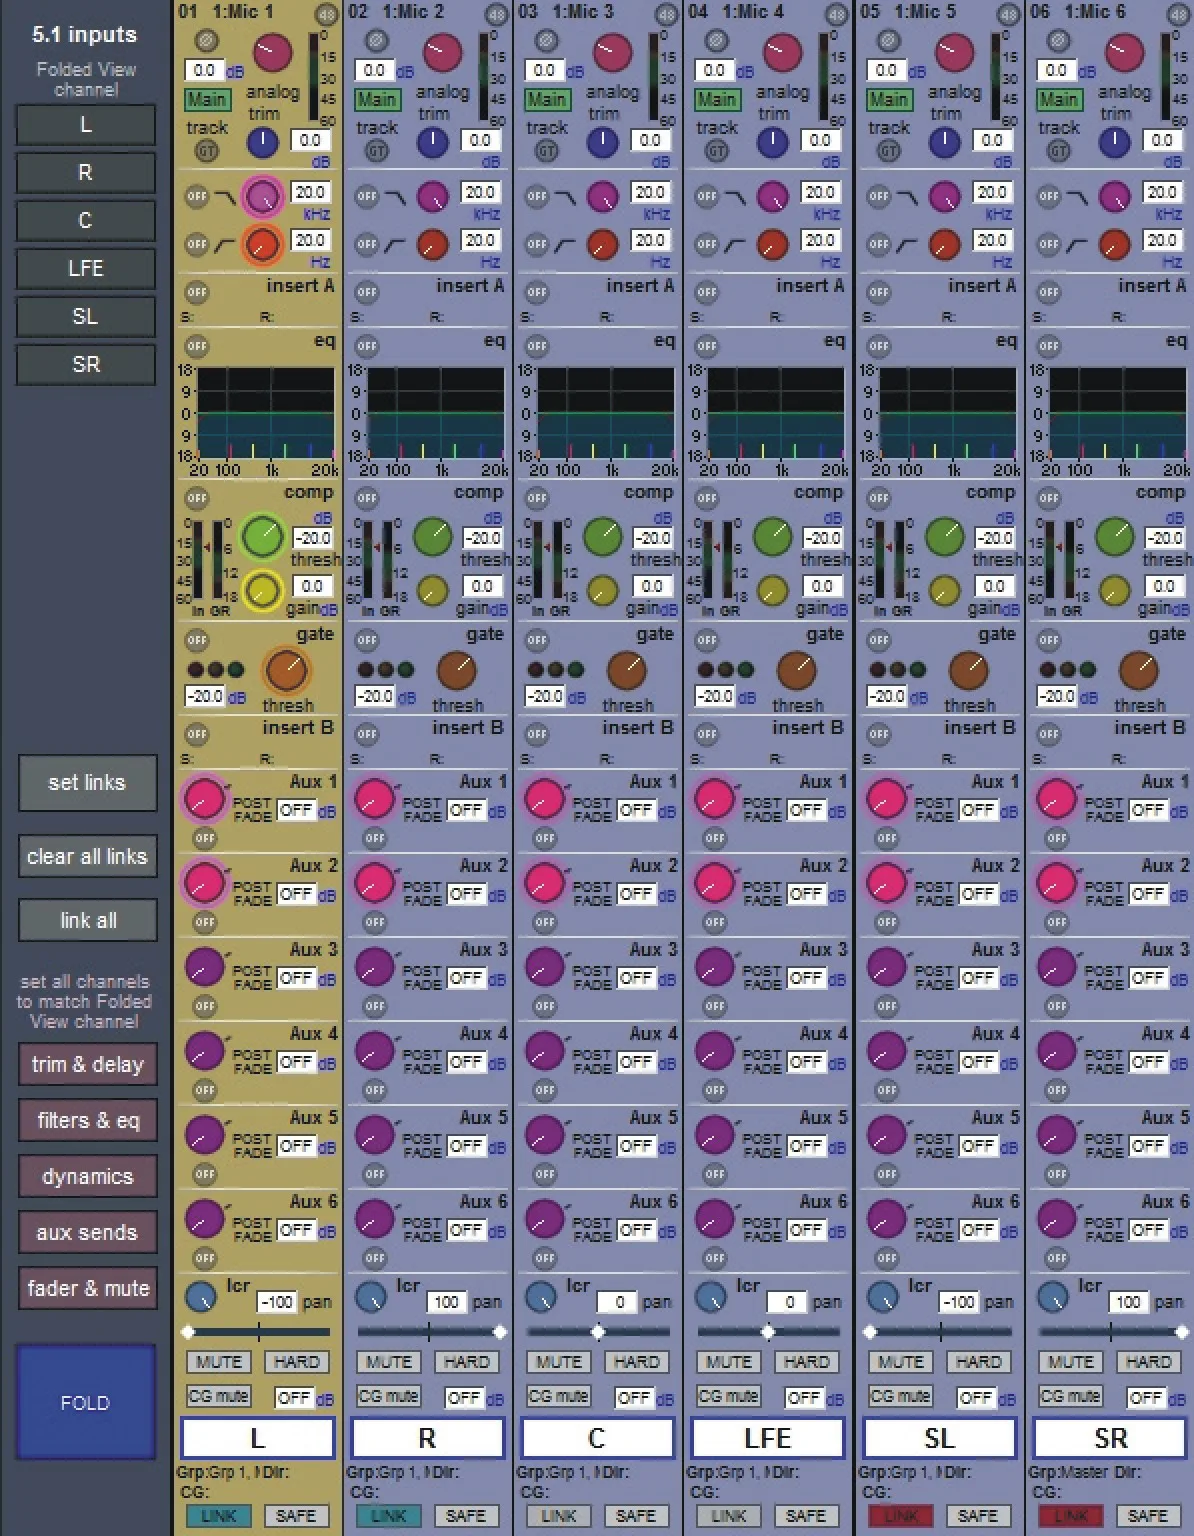Select R as the Folded View channel
The image size is (1194, 1536).
pos(86,173)
